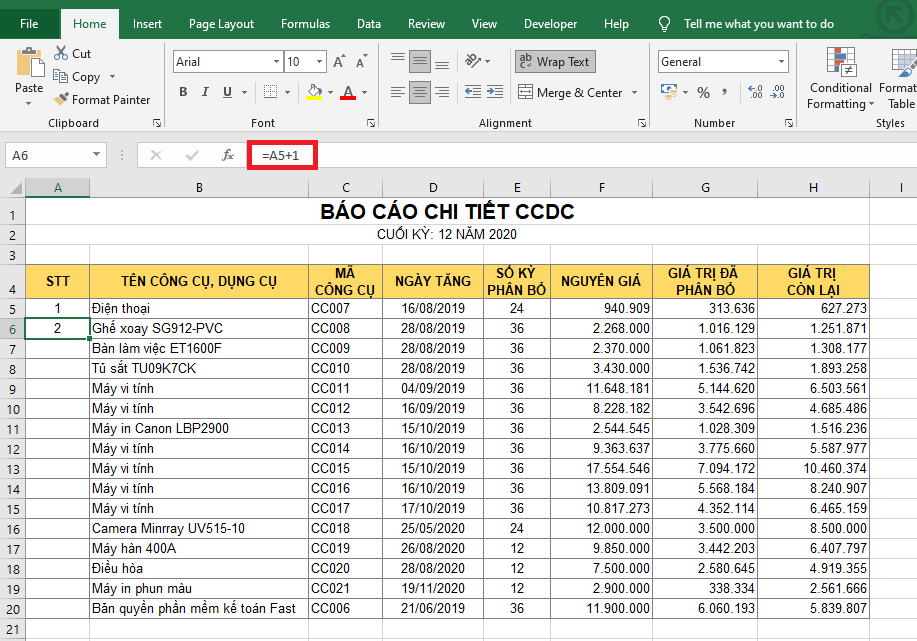Open Conditional Formatting icon menu
This screenshot has height=641, width=917.
(839, 62)
